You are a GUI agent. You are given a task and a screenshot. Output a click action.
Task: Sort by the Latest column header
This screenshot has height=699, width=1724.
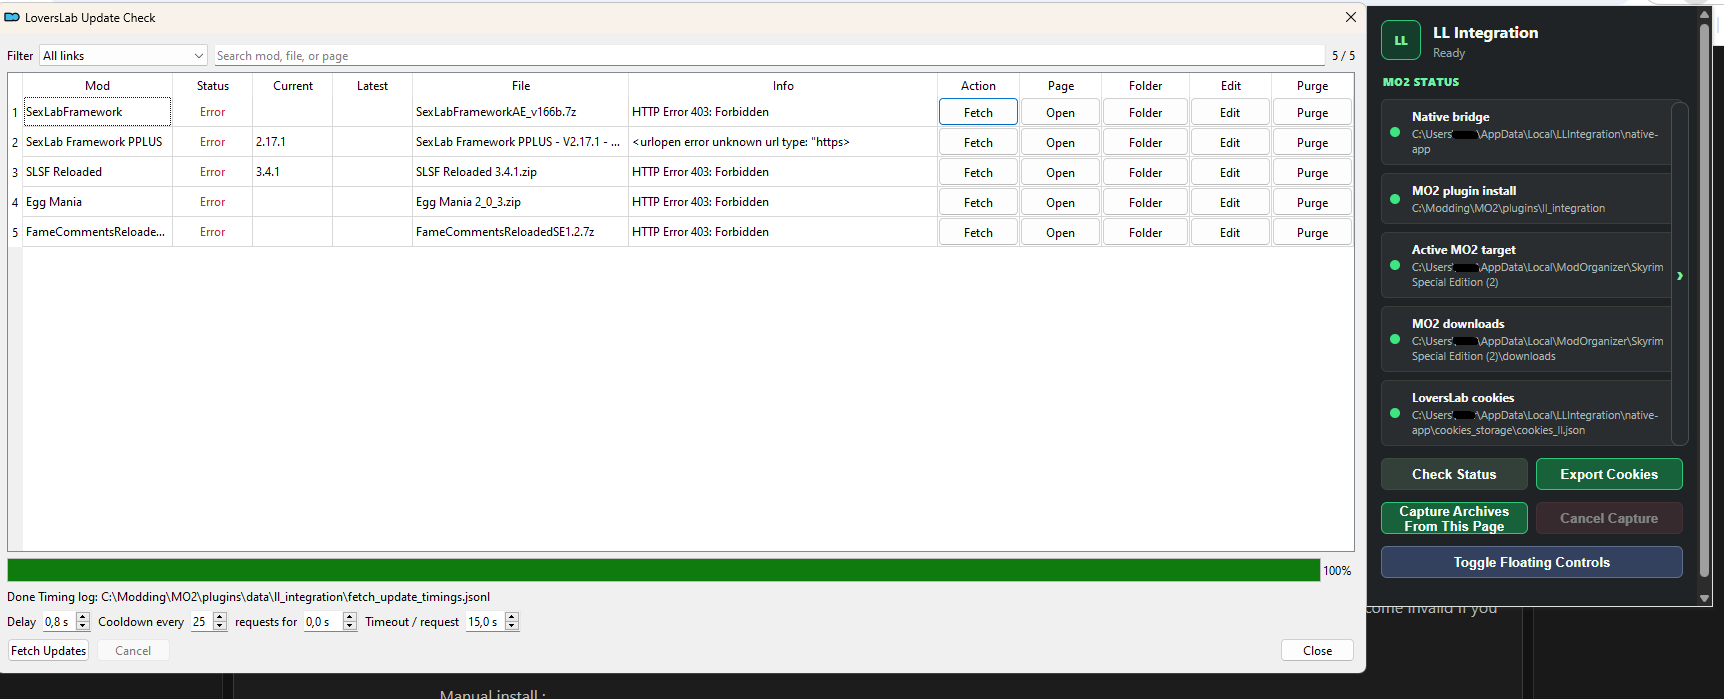tap(372, 85)
